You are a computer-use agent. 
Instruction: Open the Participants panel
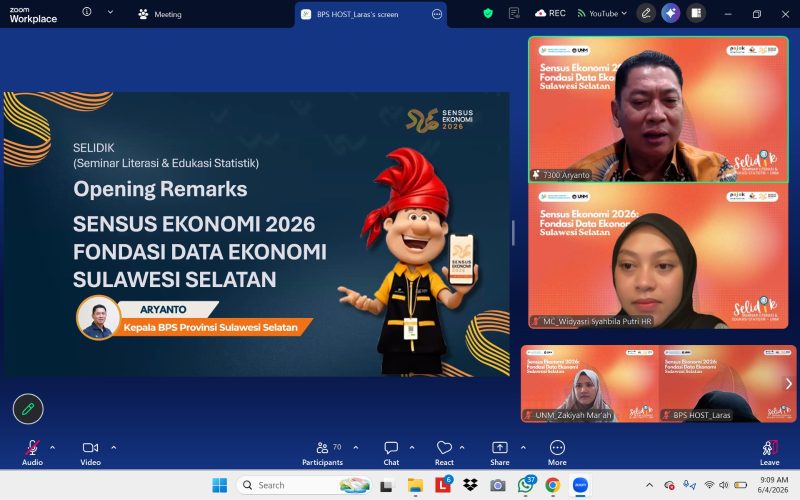tap(322, 453)
